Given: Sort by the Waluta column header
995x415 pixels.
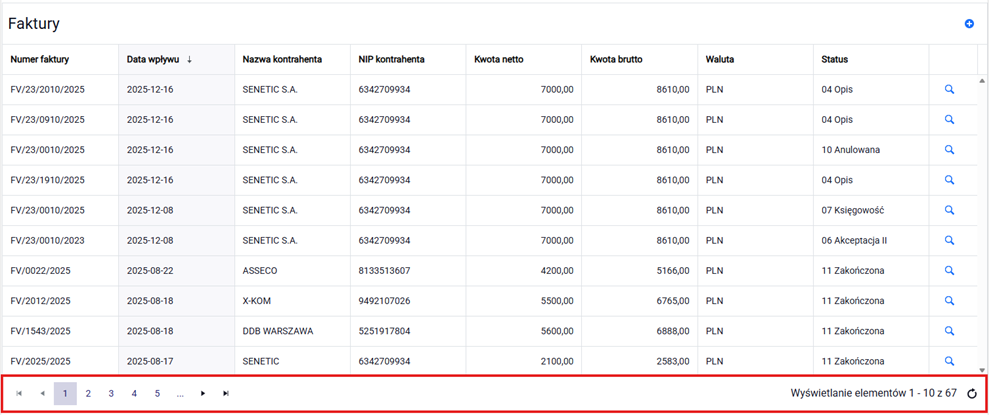Looking at the screenshot, I should pos(720,60).
